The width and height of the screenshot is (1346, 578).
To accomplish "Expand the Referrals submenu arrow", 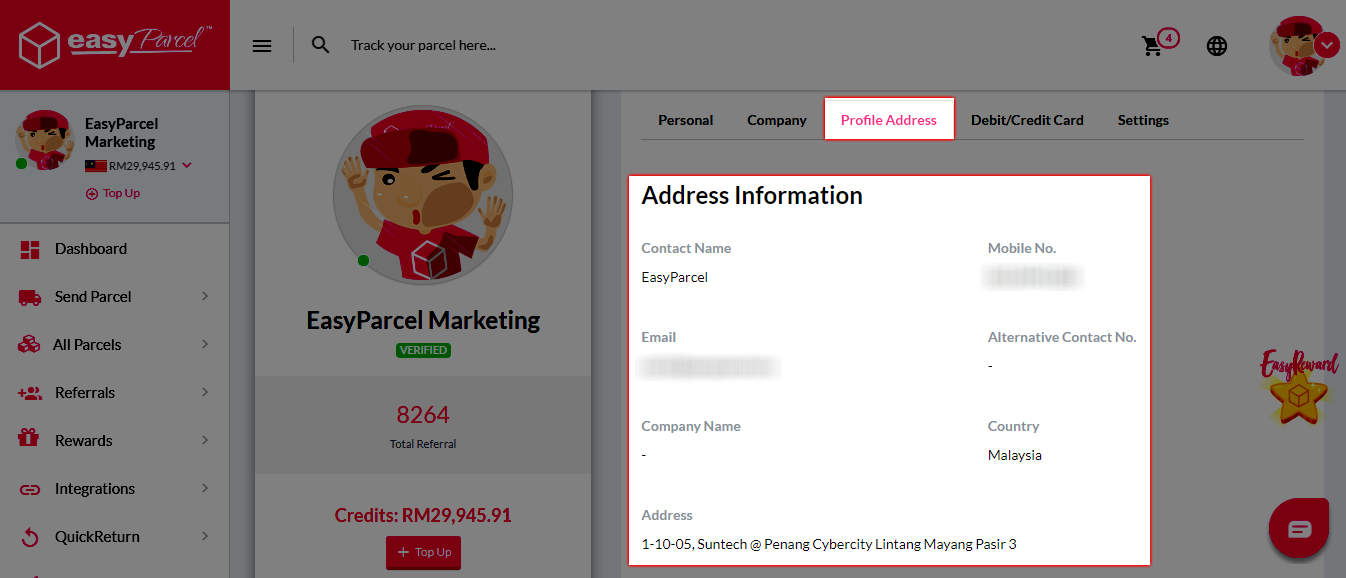I will click(205, 393).
